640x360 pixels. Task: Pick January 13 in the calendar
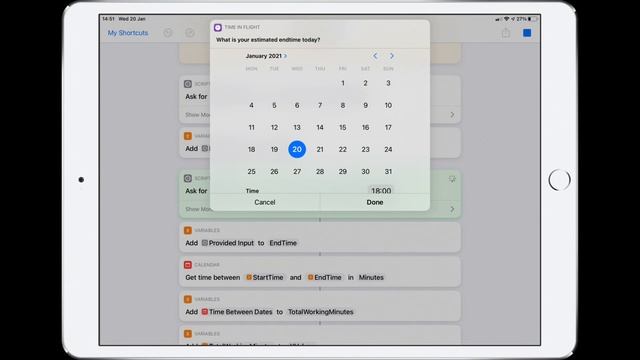(297, 127)
